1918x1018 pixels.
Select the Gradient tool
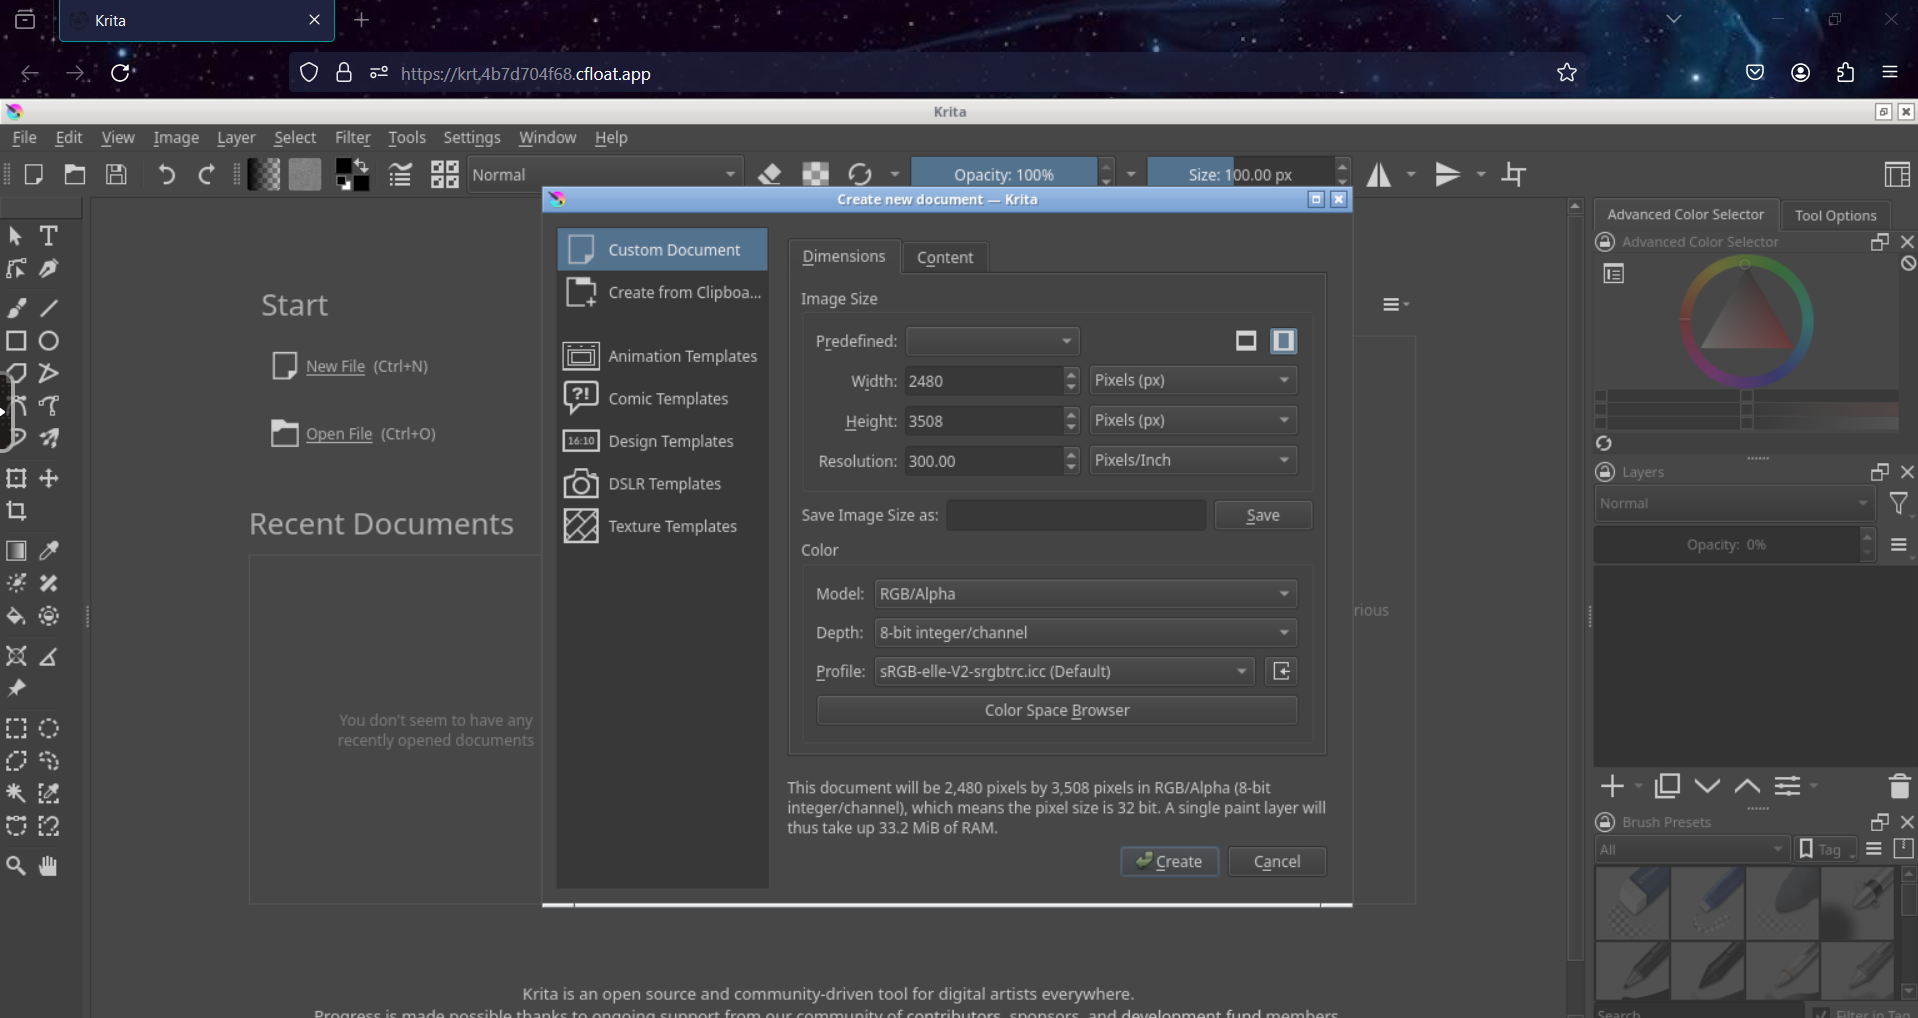[16, 551]
